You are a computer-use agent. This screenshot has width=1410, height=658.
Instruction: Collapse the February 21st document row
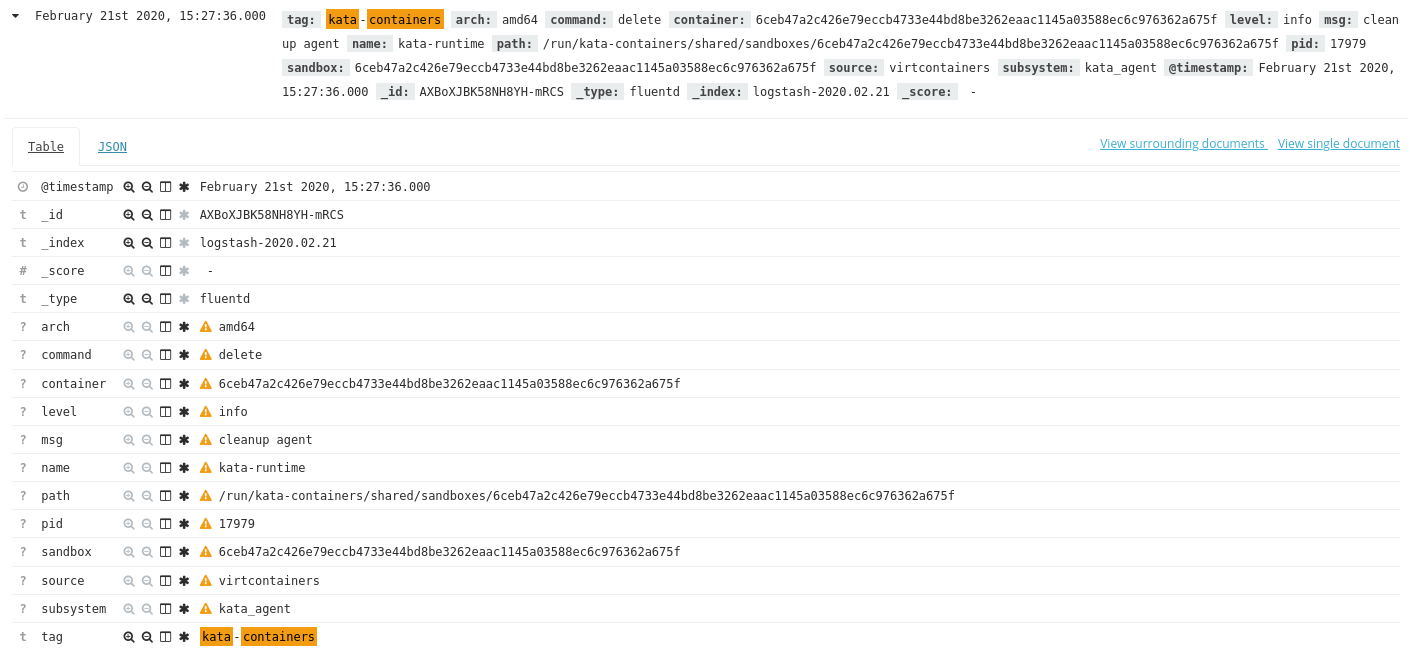point(15,16)
